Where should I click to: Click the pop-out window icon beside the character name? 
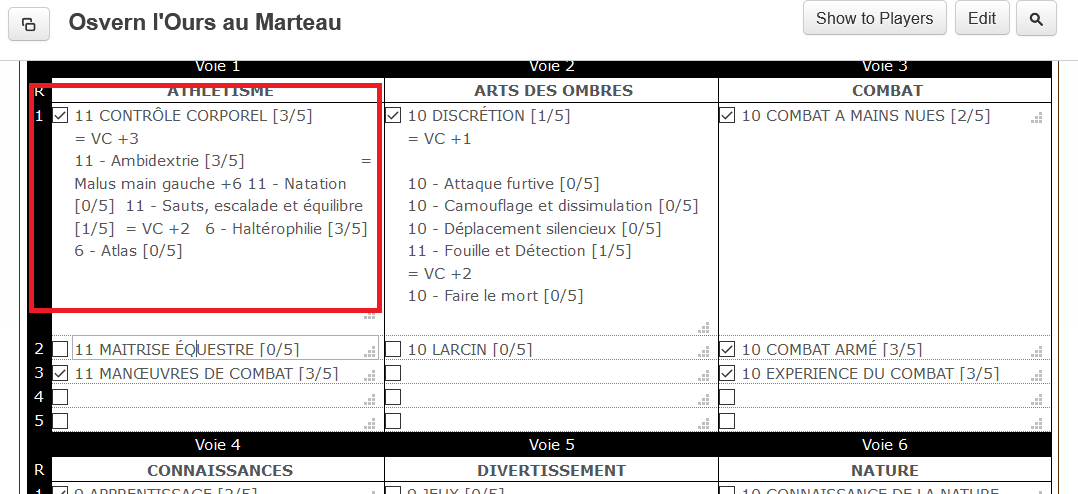pos(29,24)
